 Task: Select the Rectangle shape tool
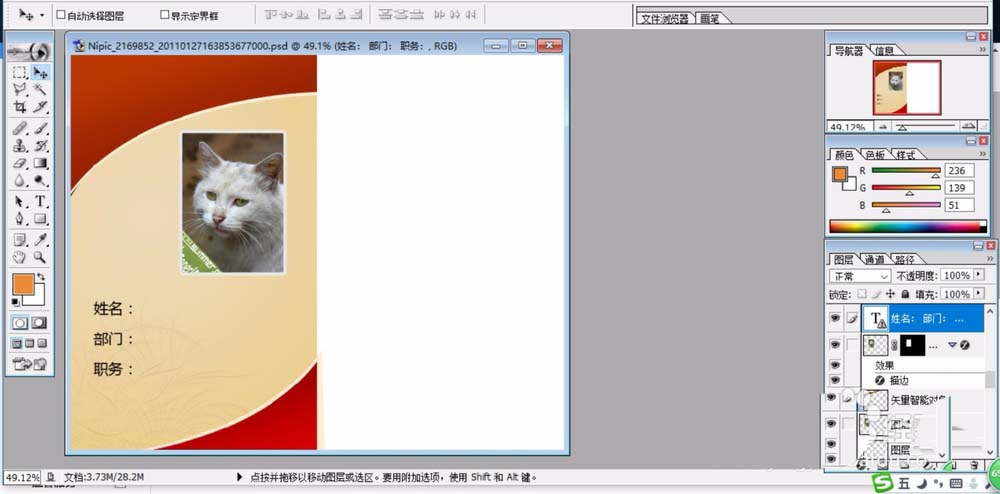click(41, 219)
